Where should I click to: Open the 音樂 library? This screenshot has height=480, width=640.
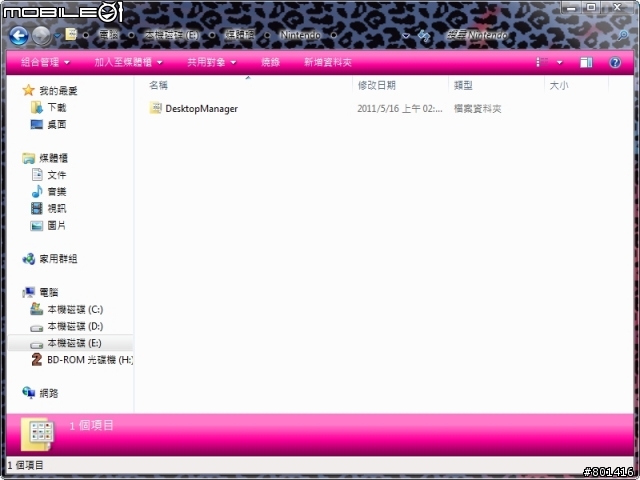coord(56,192)
